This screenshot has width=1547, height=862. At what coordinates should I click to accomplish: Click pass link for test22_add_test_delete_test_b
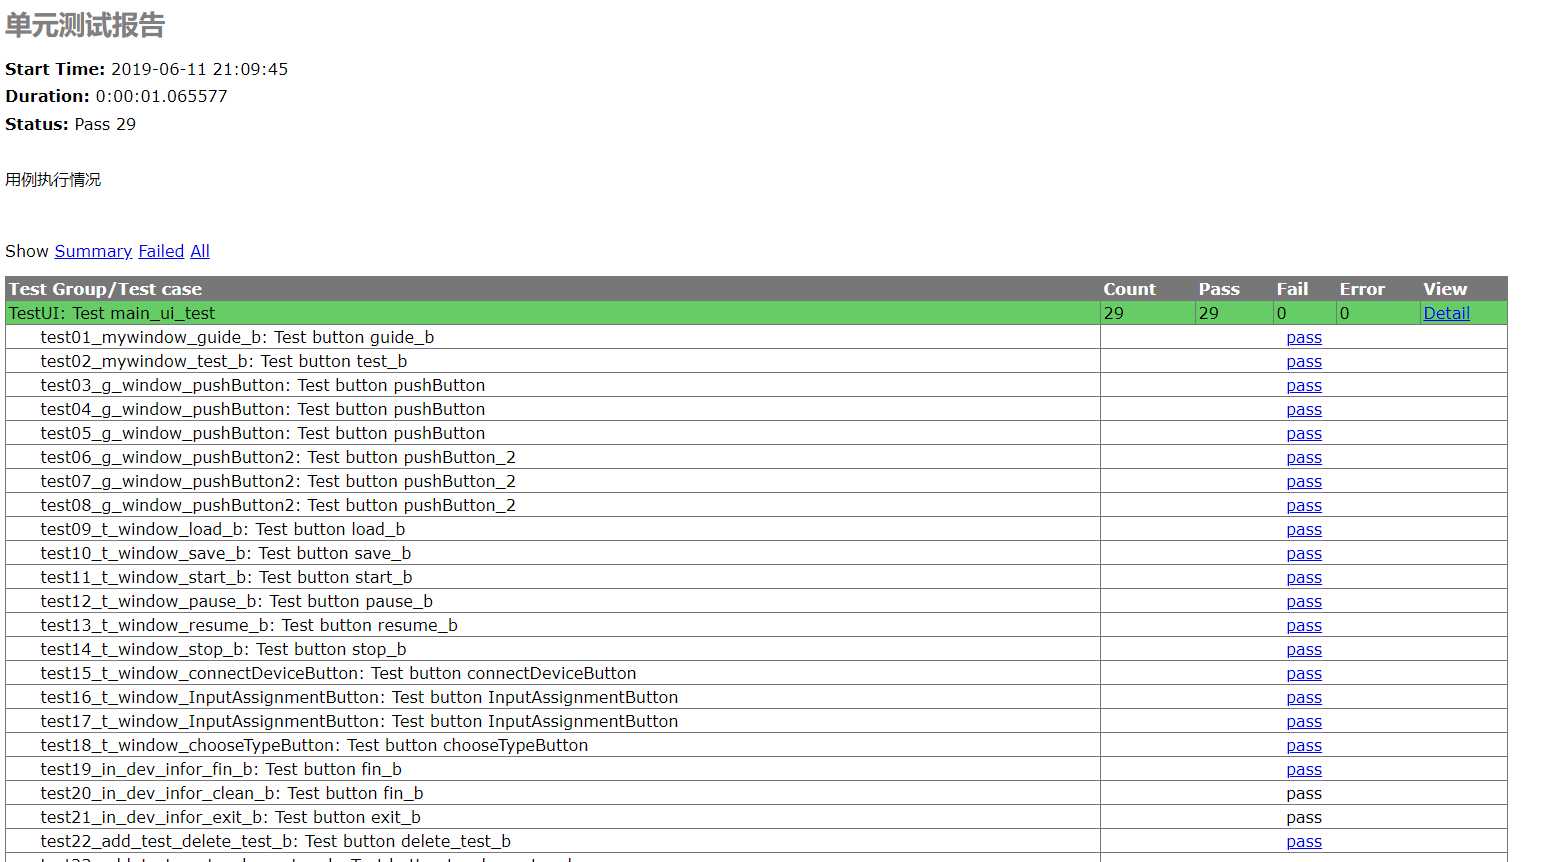1304,841
